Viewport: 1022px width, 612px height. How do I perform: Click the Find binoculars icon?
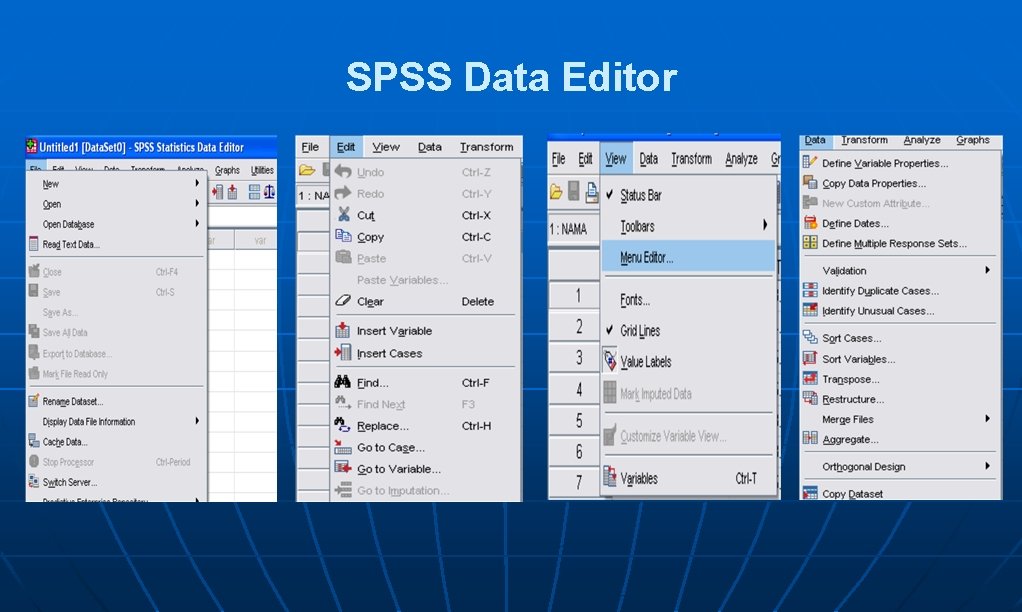[343, 382]
